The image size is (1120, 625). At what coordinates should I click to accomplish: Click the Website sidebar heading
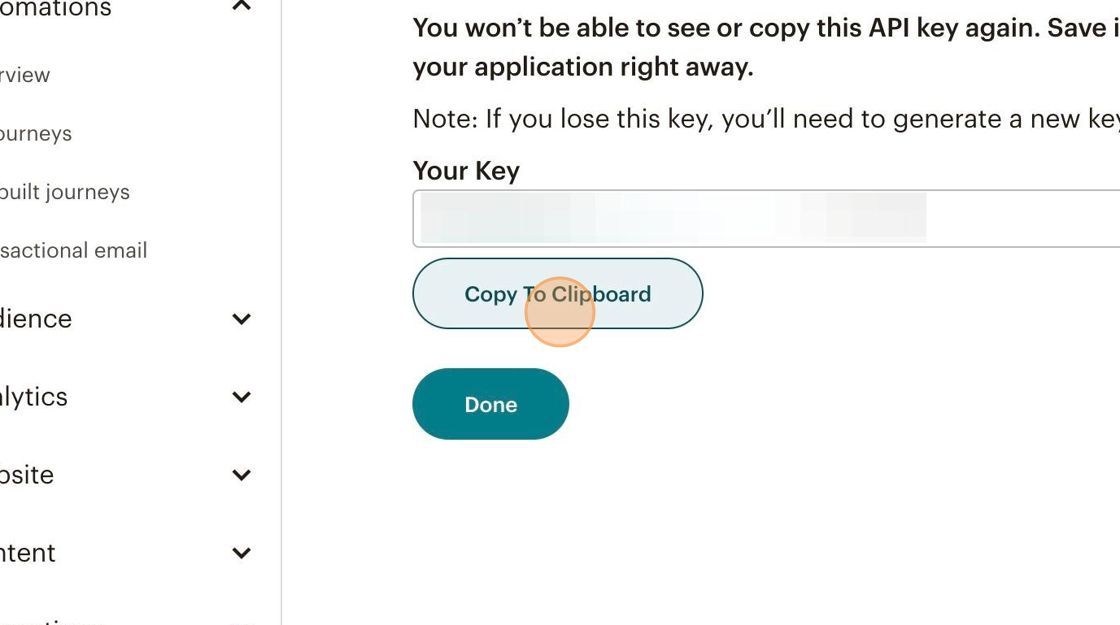[x=27, y=475]
